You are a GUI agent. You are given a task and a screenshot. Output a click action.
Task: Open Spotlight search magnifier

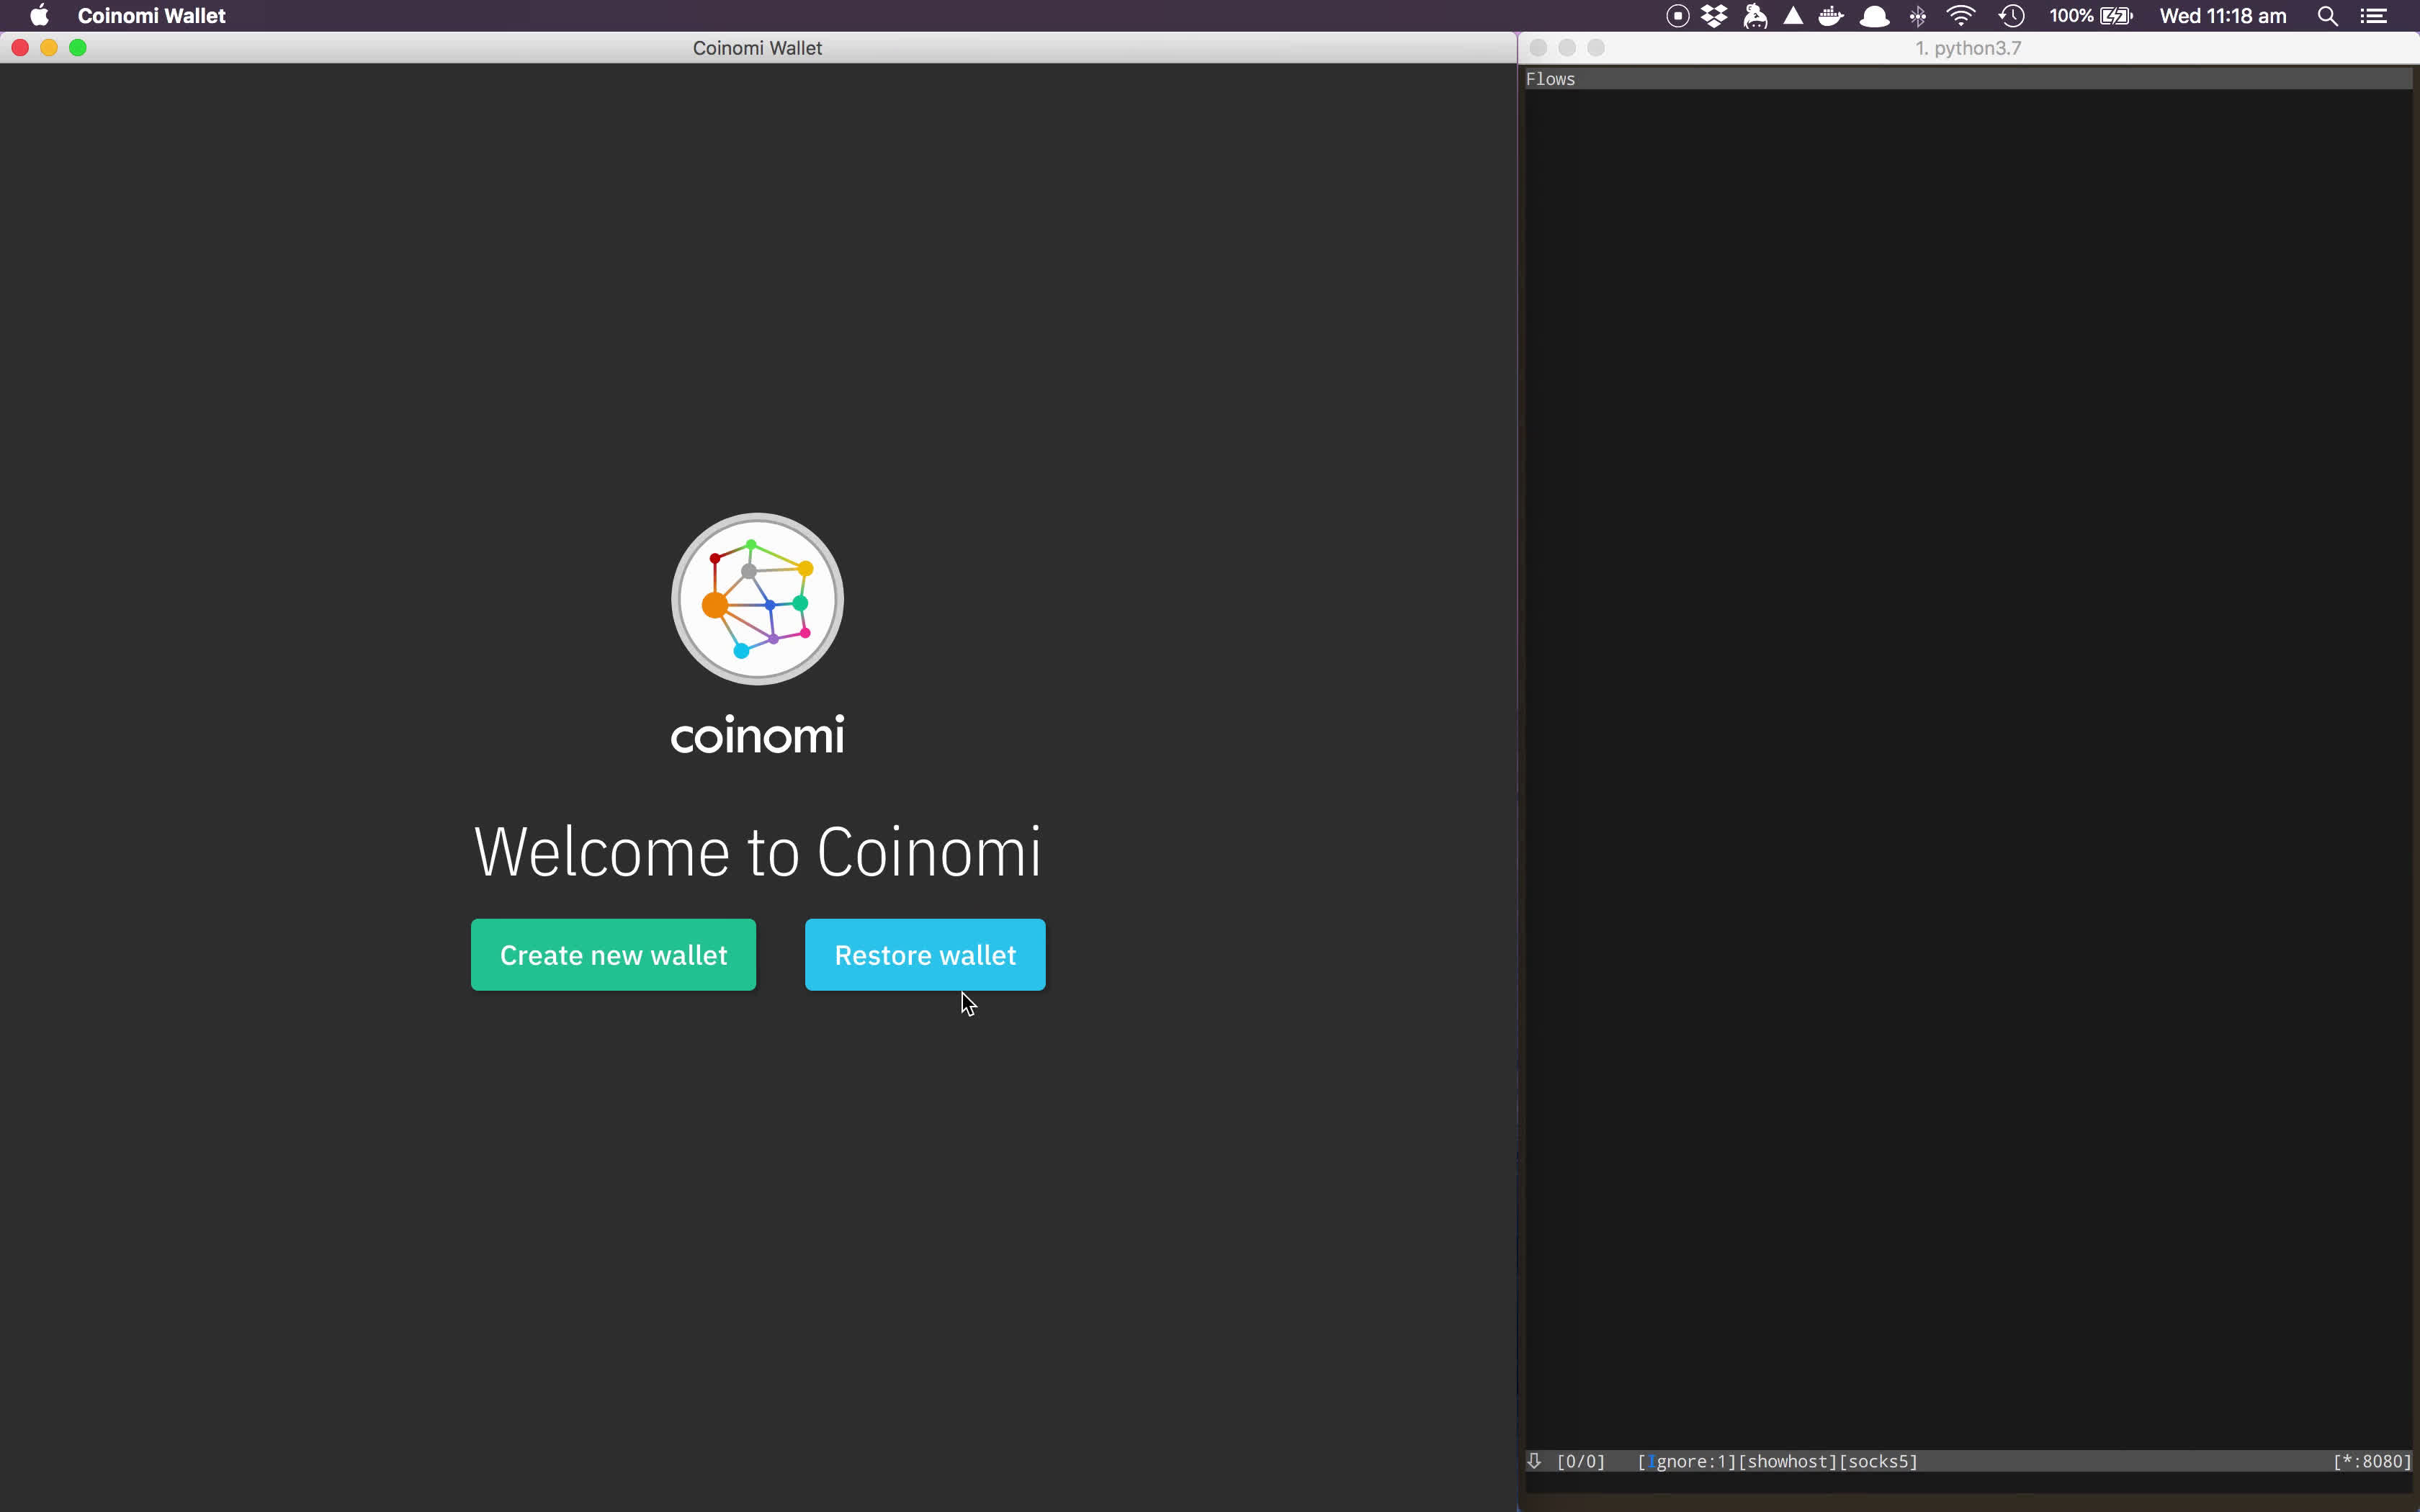pyautogui.click(x=2327, y=16)
